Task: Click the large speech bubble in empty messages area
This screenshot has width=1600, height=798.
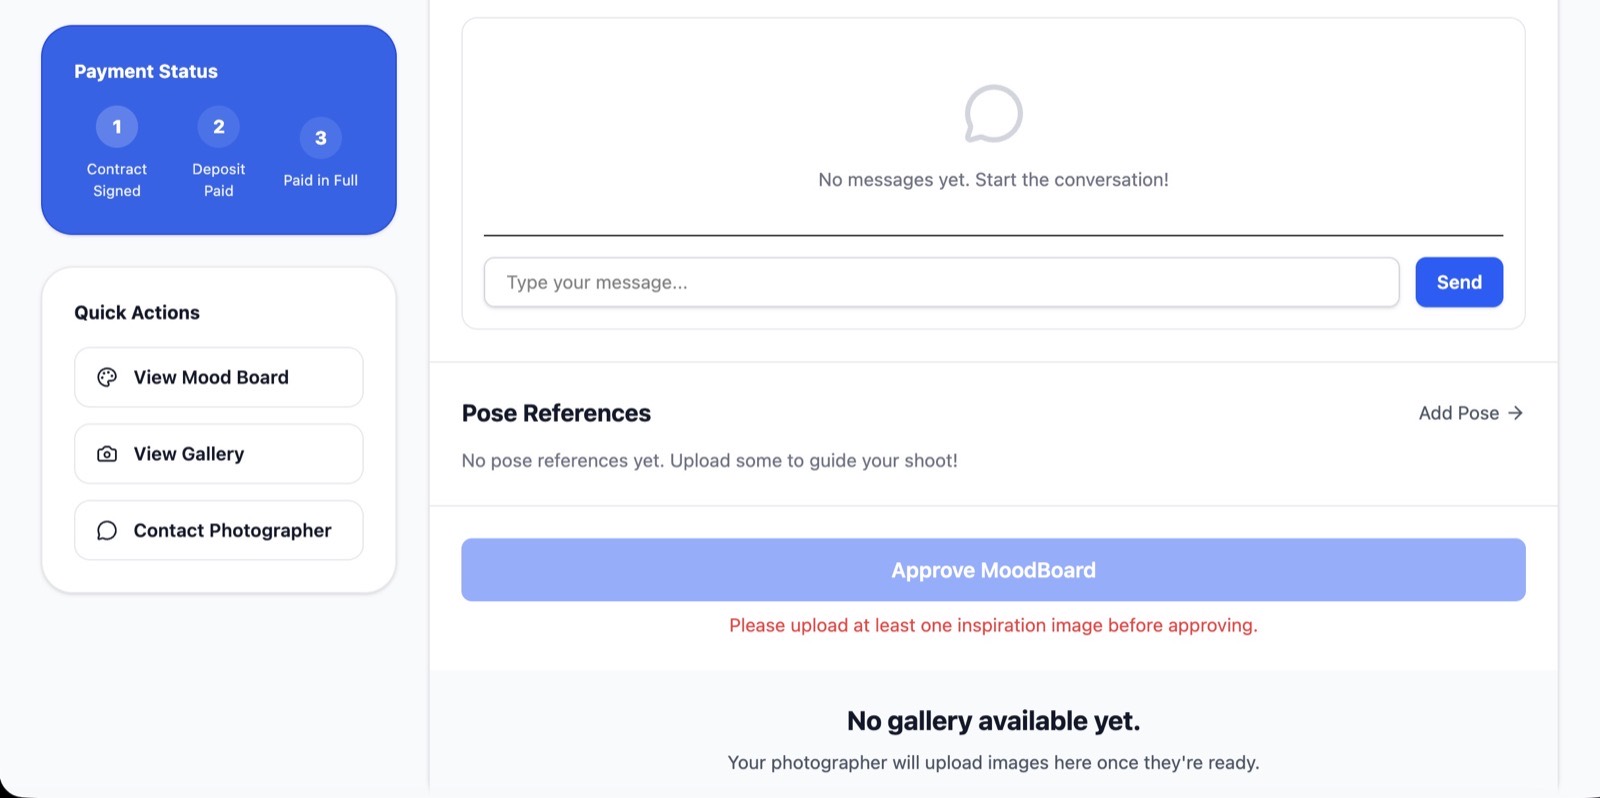Action: click(x=993, y=114)
